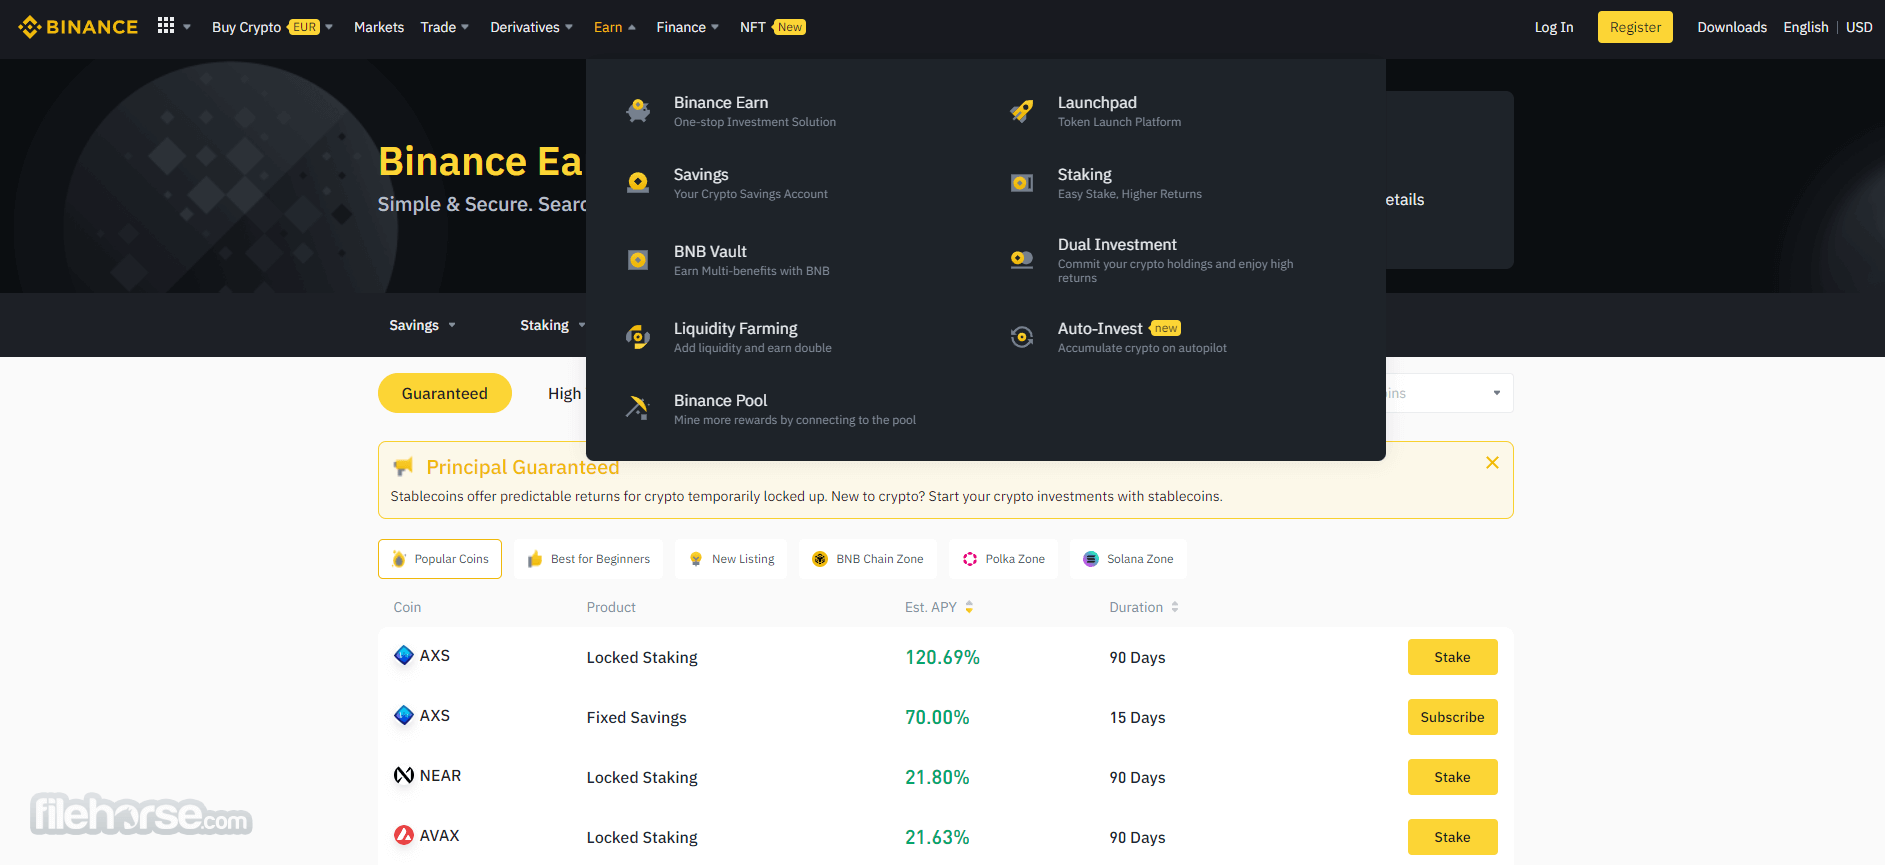Screen dimensions: 1885x865
Task: Click the 120.69% APY value
Action: pos(942,657)
